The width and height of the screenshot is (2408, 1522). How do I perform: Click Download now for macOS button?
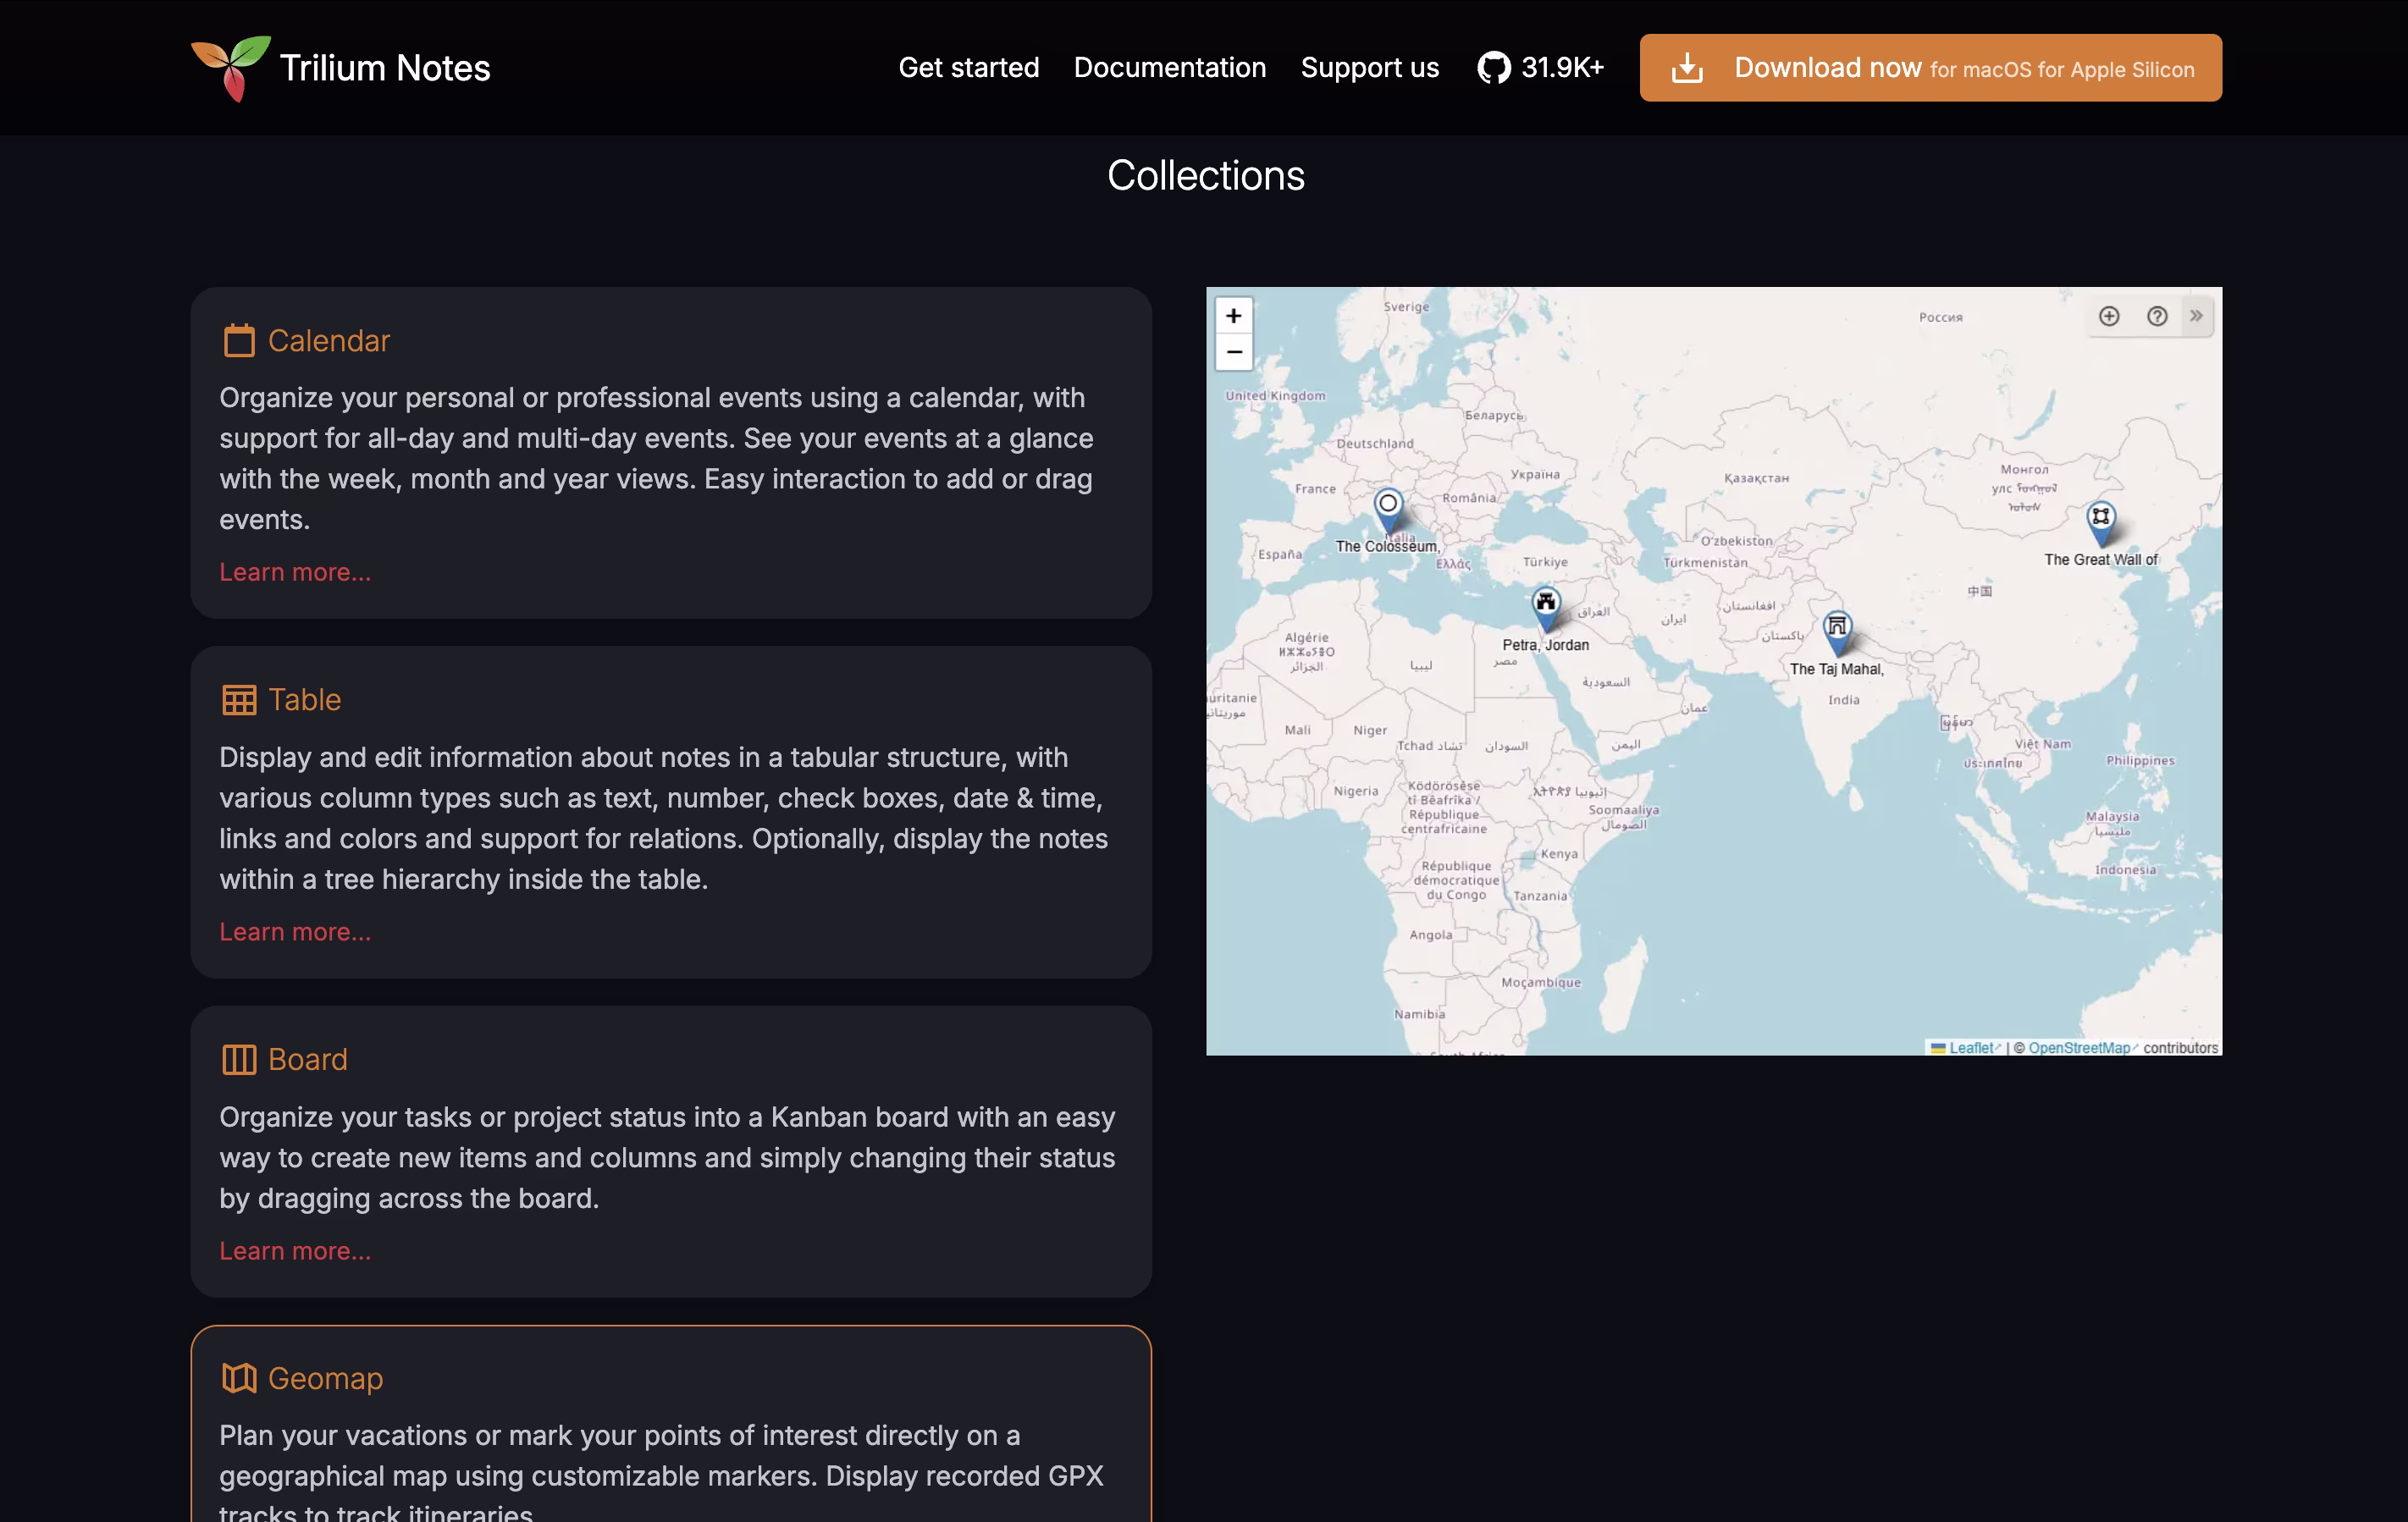click(x=1930, y=68)
